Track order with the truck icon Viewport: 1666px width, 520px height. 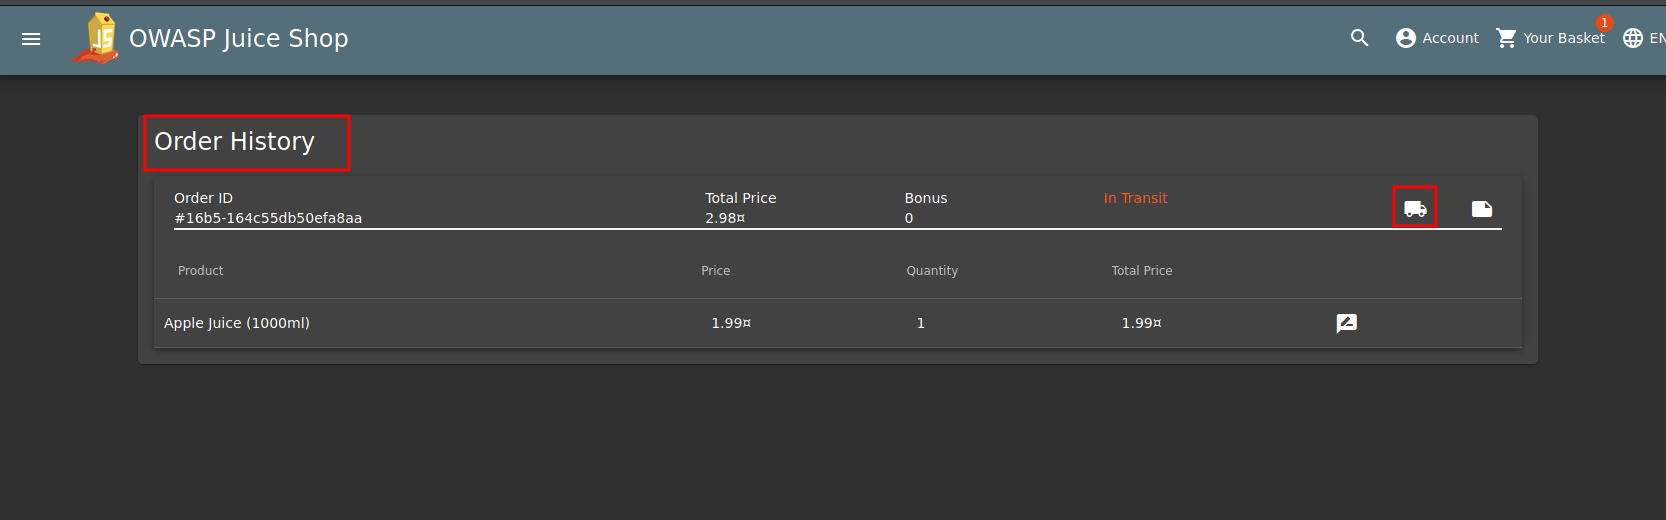(x=1415, y=208)
